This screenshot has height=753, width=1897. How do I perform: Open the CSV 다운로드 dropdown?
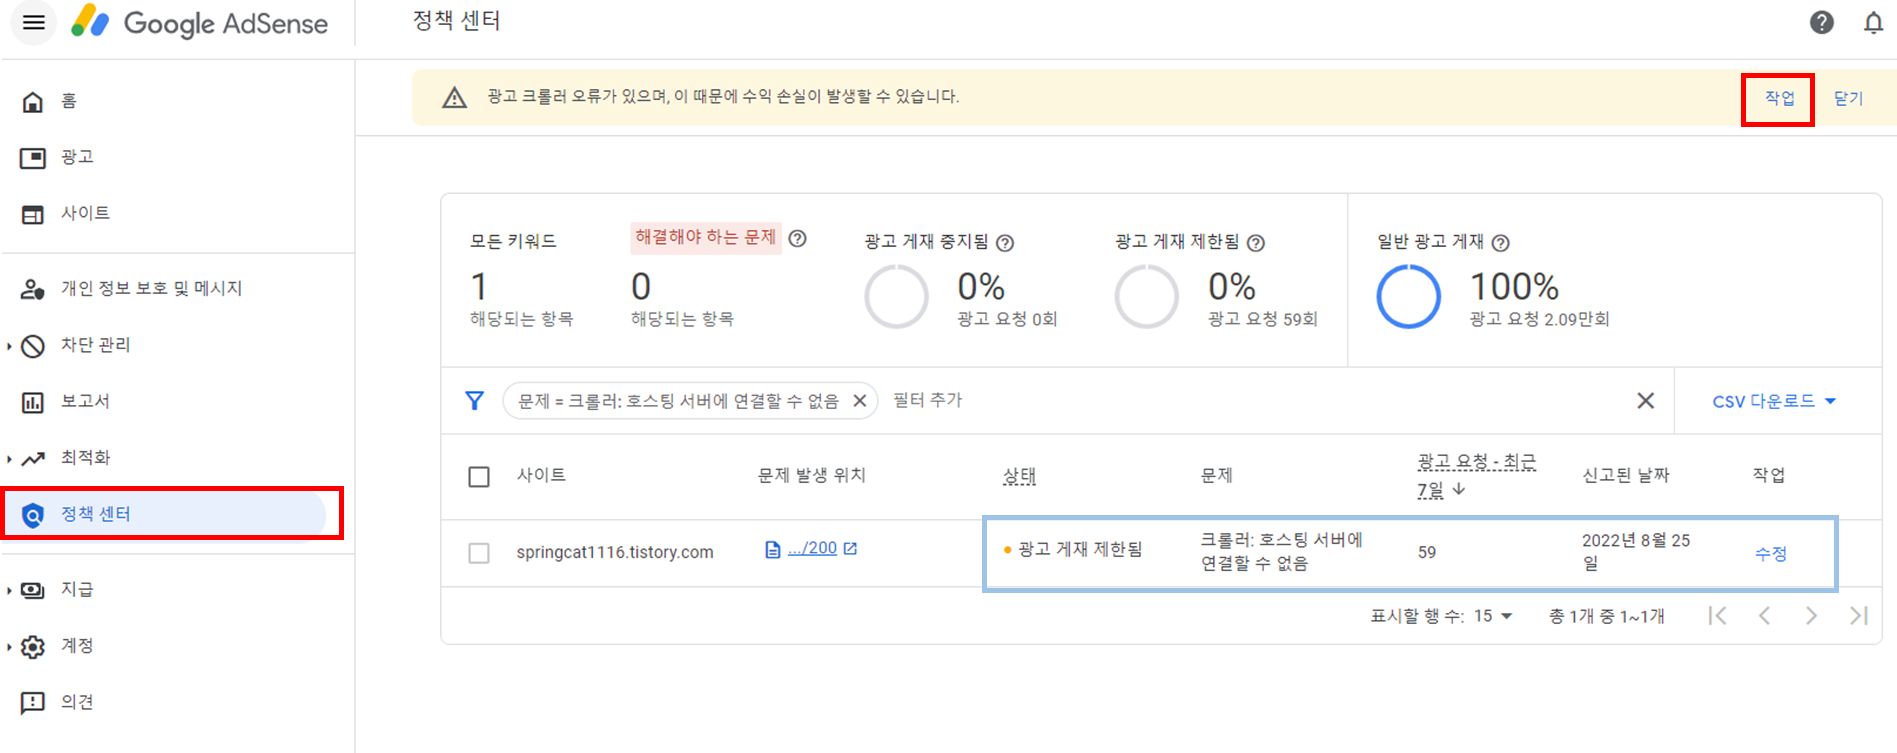pyautogui.click(x=1775, y=401)
